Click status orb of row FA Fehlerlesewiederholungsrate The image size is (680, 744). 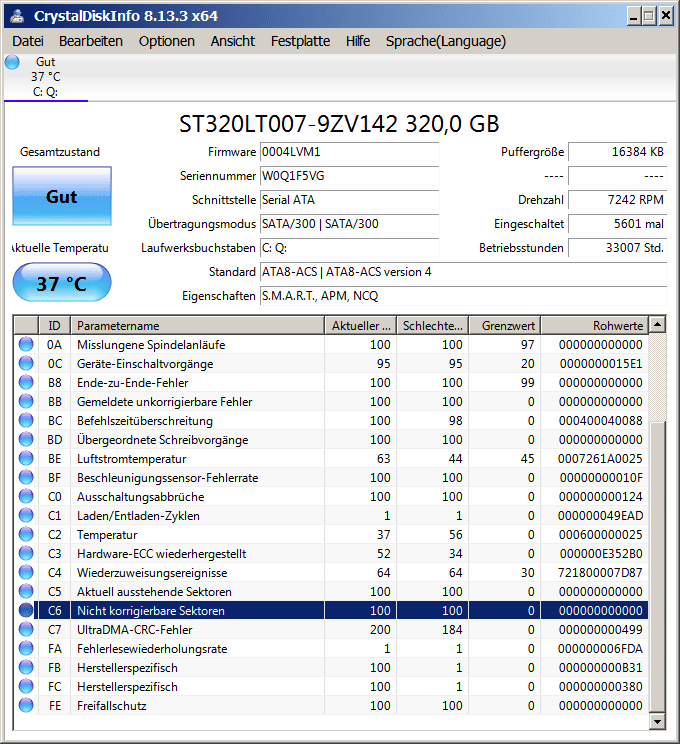pos(26,648)
